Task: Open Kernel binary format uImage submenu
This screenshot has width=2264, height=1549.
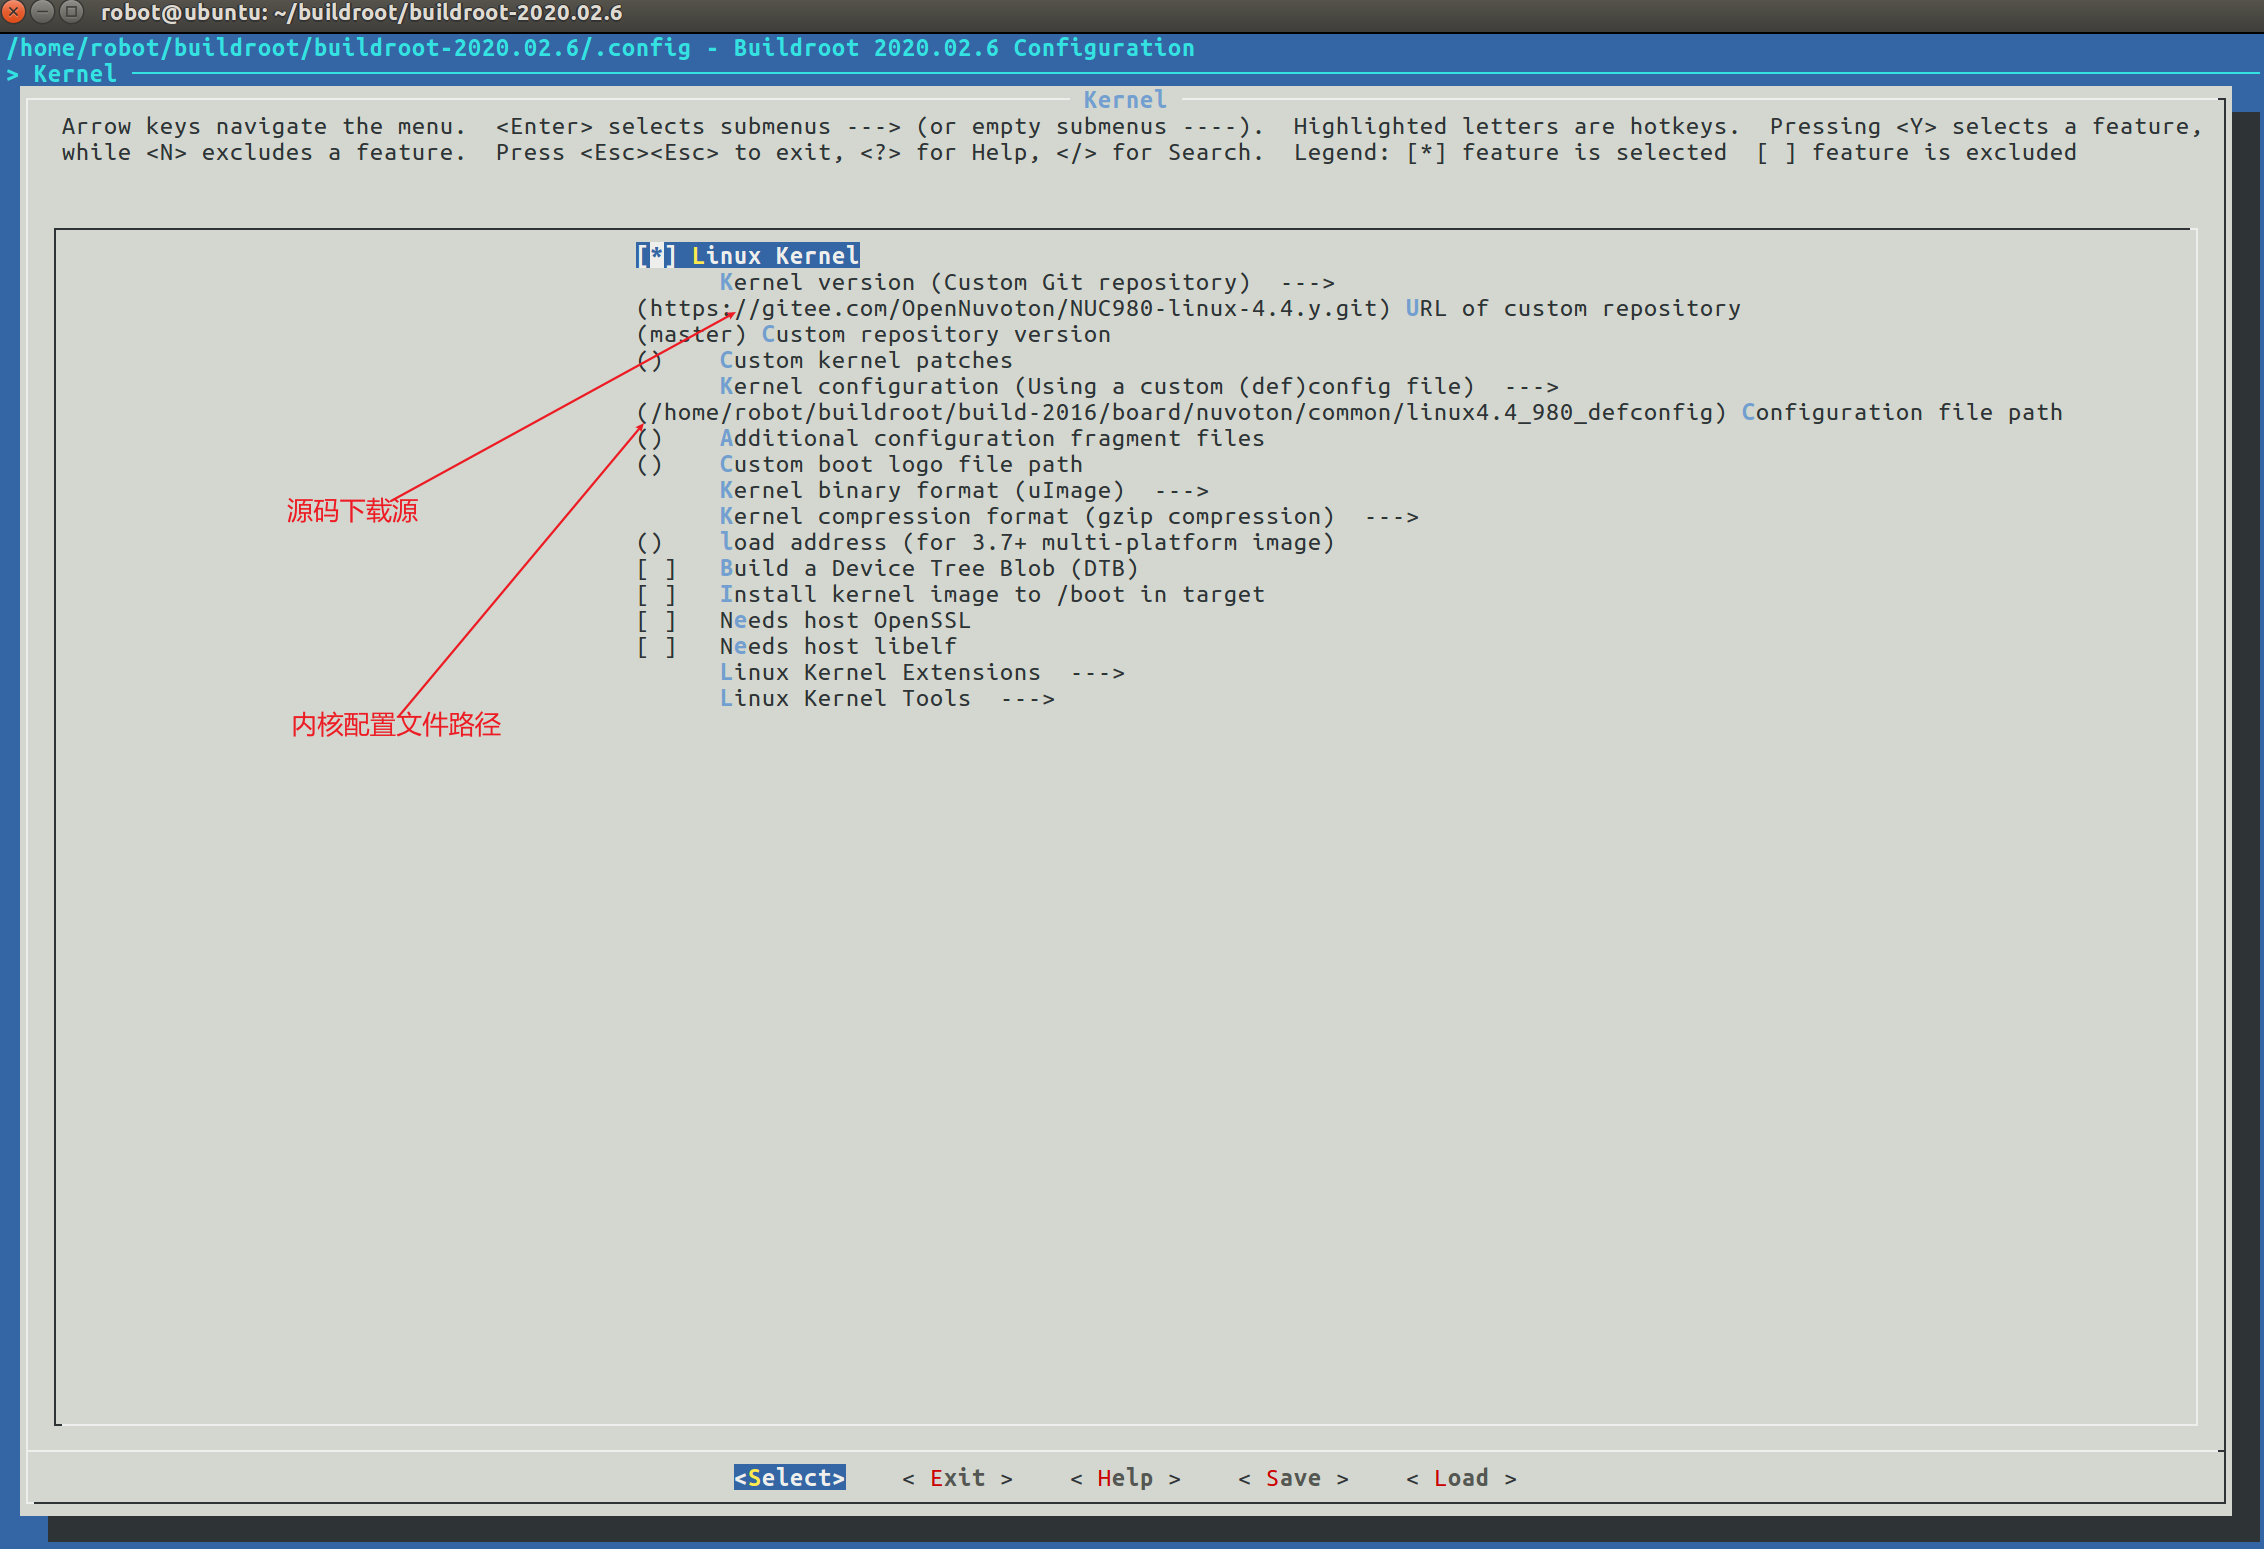Action: click(x=964, y=491)
